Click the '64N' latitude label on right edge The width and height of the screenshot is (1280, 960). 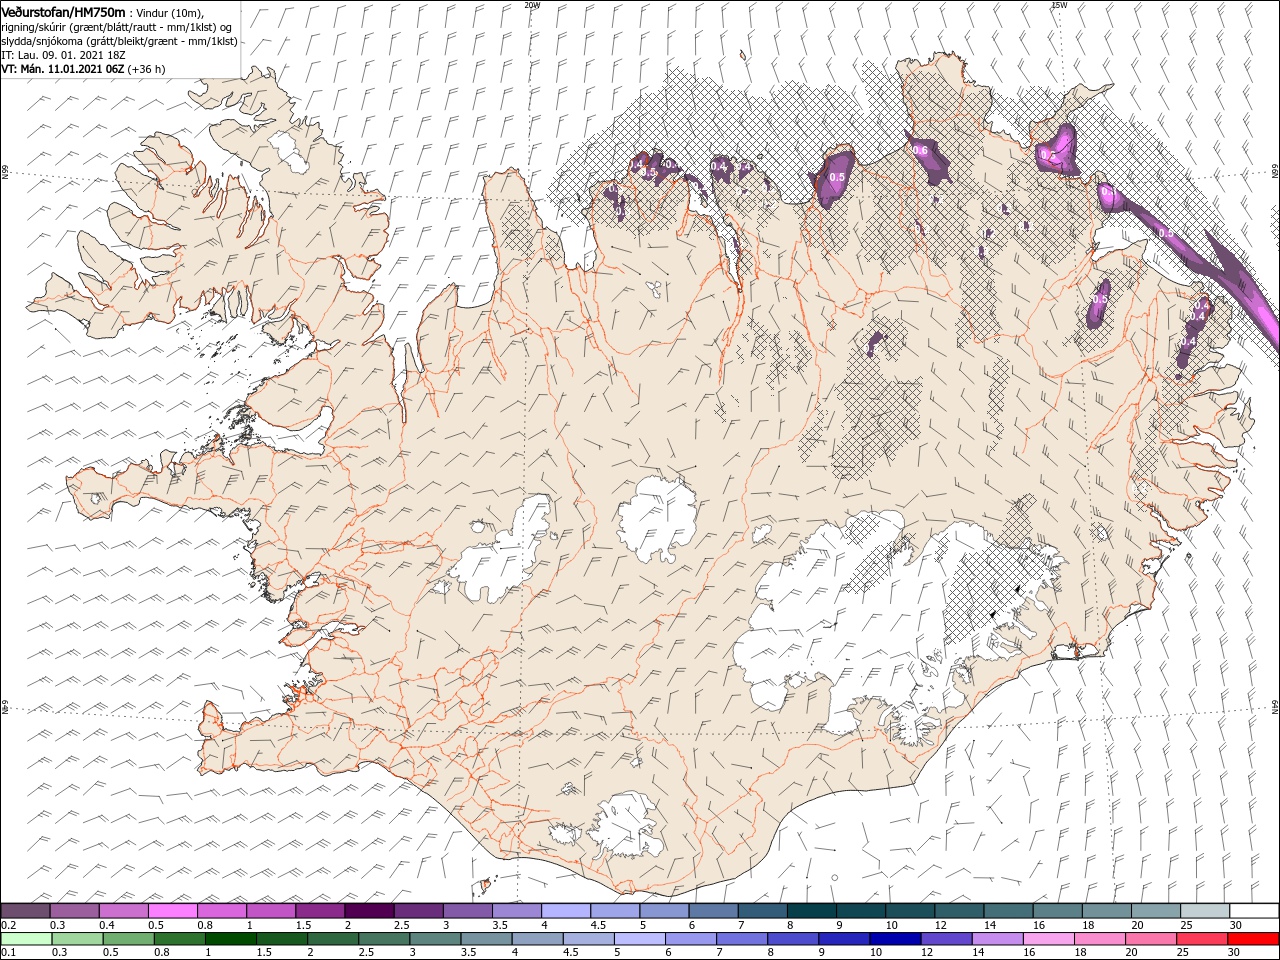(1274, 706)
